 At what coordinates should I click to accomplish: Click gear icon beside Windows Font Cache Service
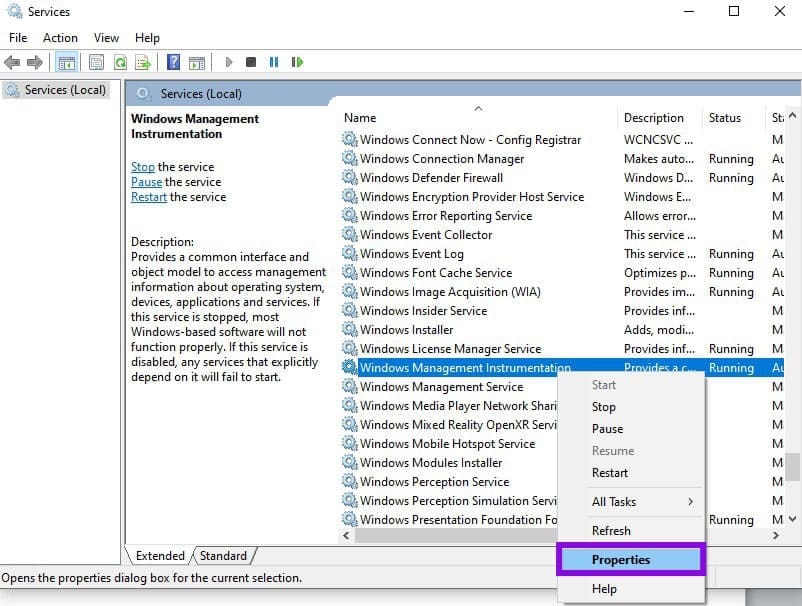[349, 273]
